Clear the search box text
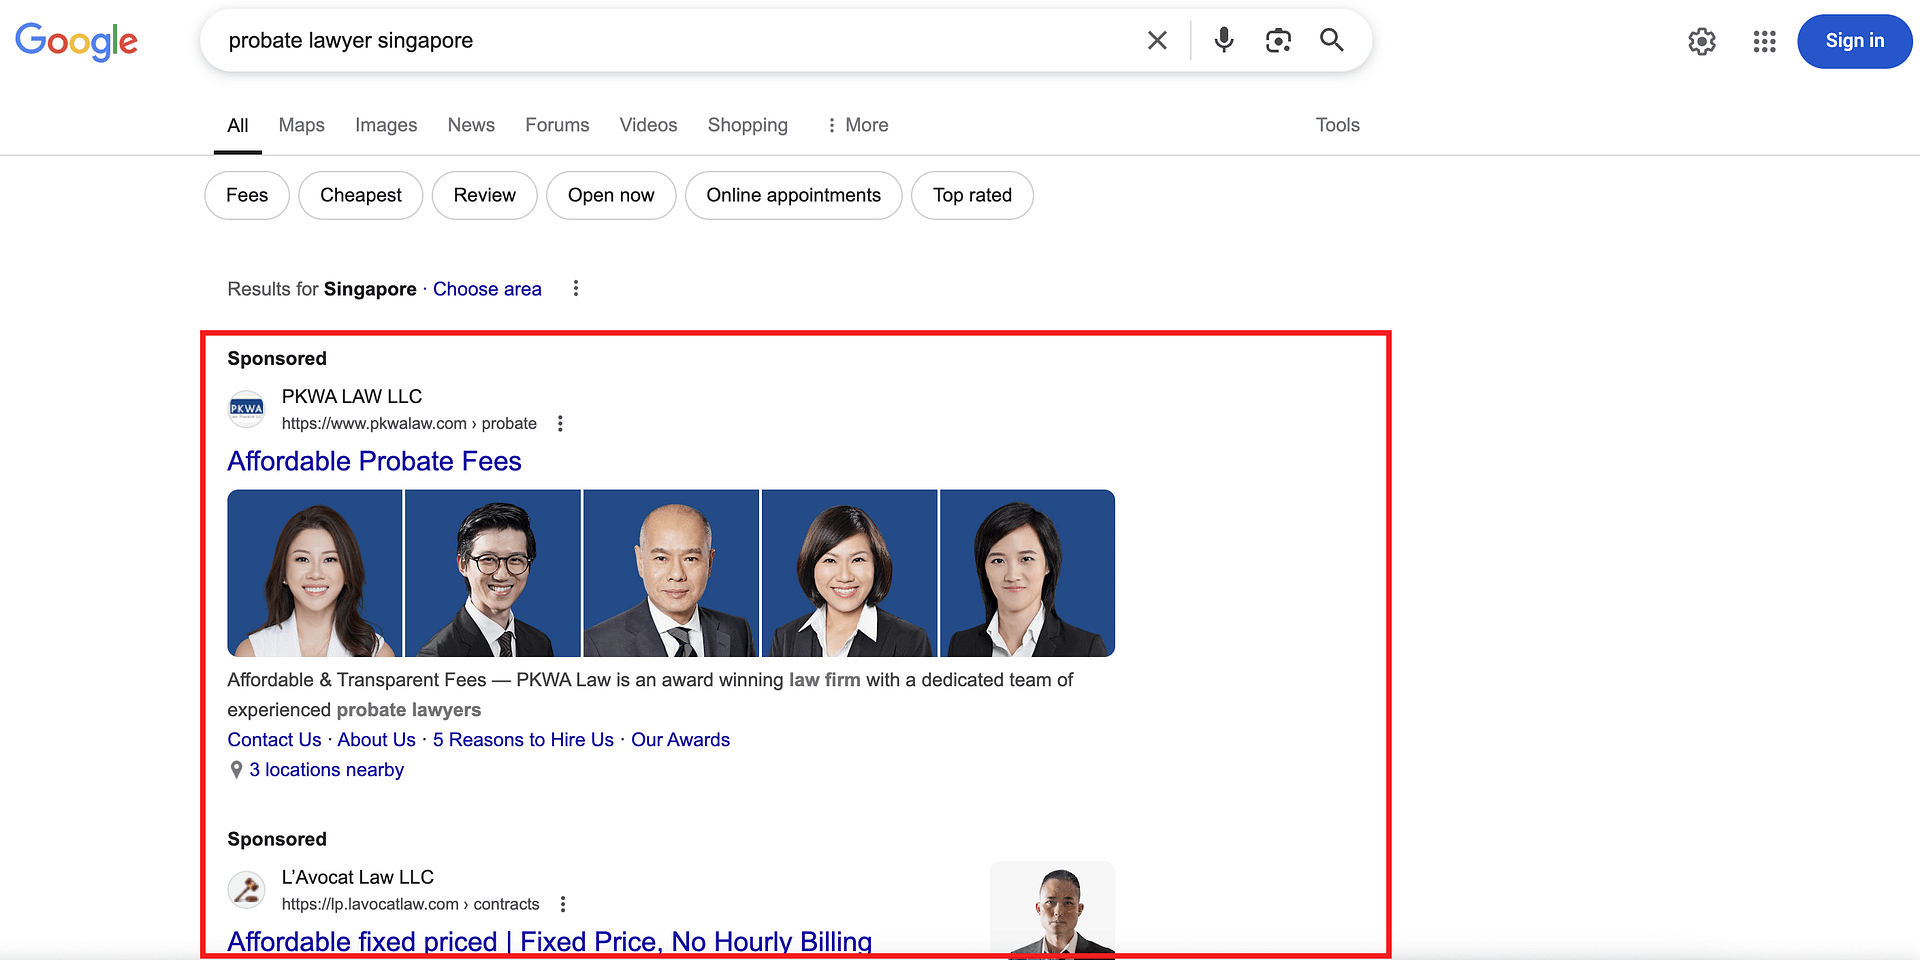 1157,40
